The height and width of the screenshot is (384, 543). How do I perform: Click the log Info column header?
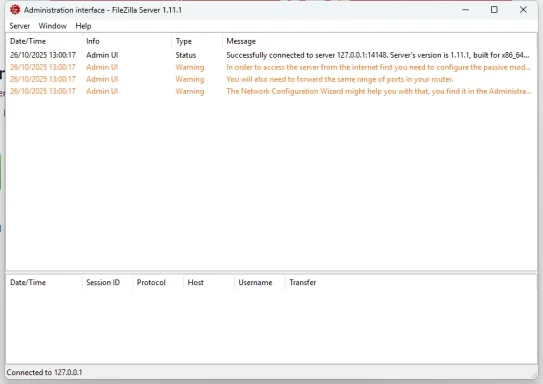tap(127, 41)
